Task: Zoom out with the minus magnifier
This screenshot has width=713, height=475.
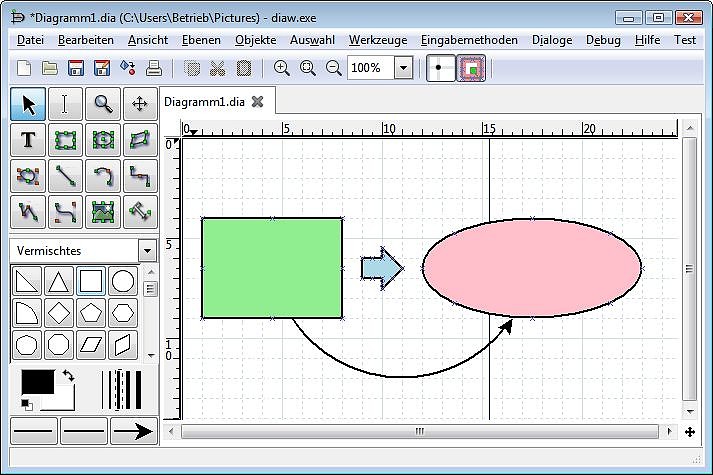Action: (x=334, y=68)
